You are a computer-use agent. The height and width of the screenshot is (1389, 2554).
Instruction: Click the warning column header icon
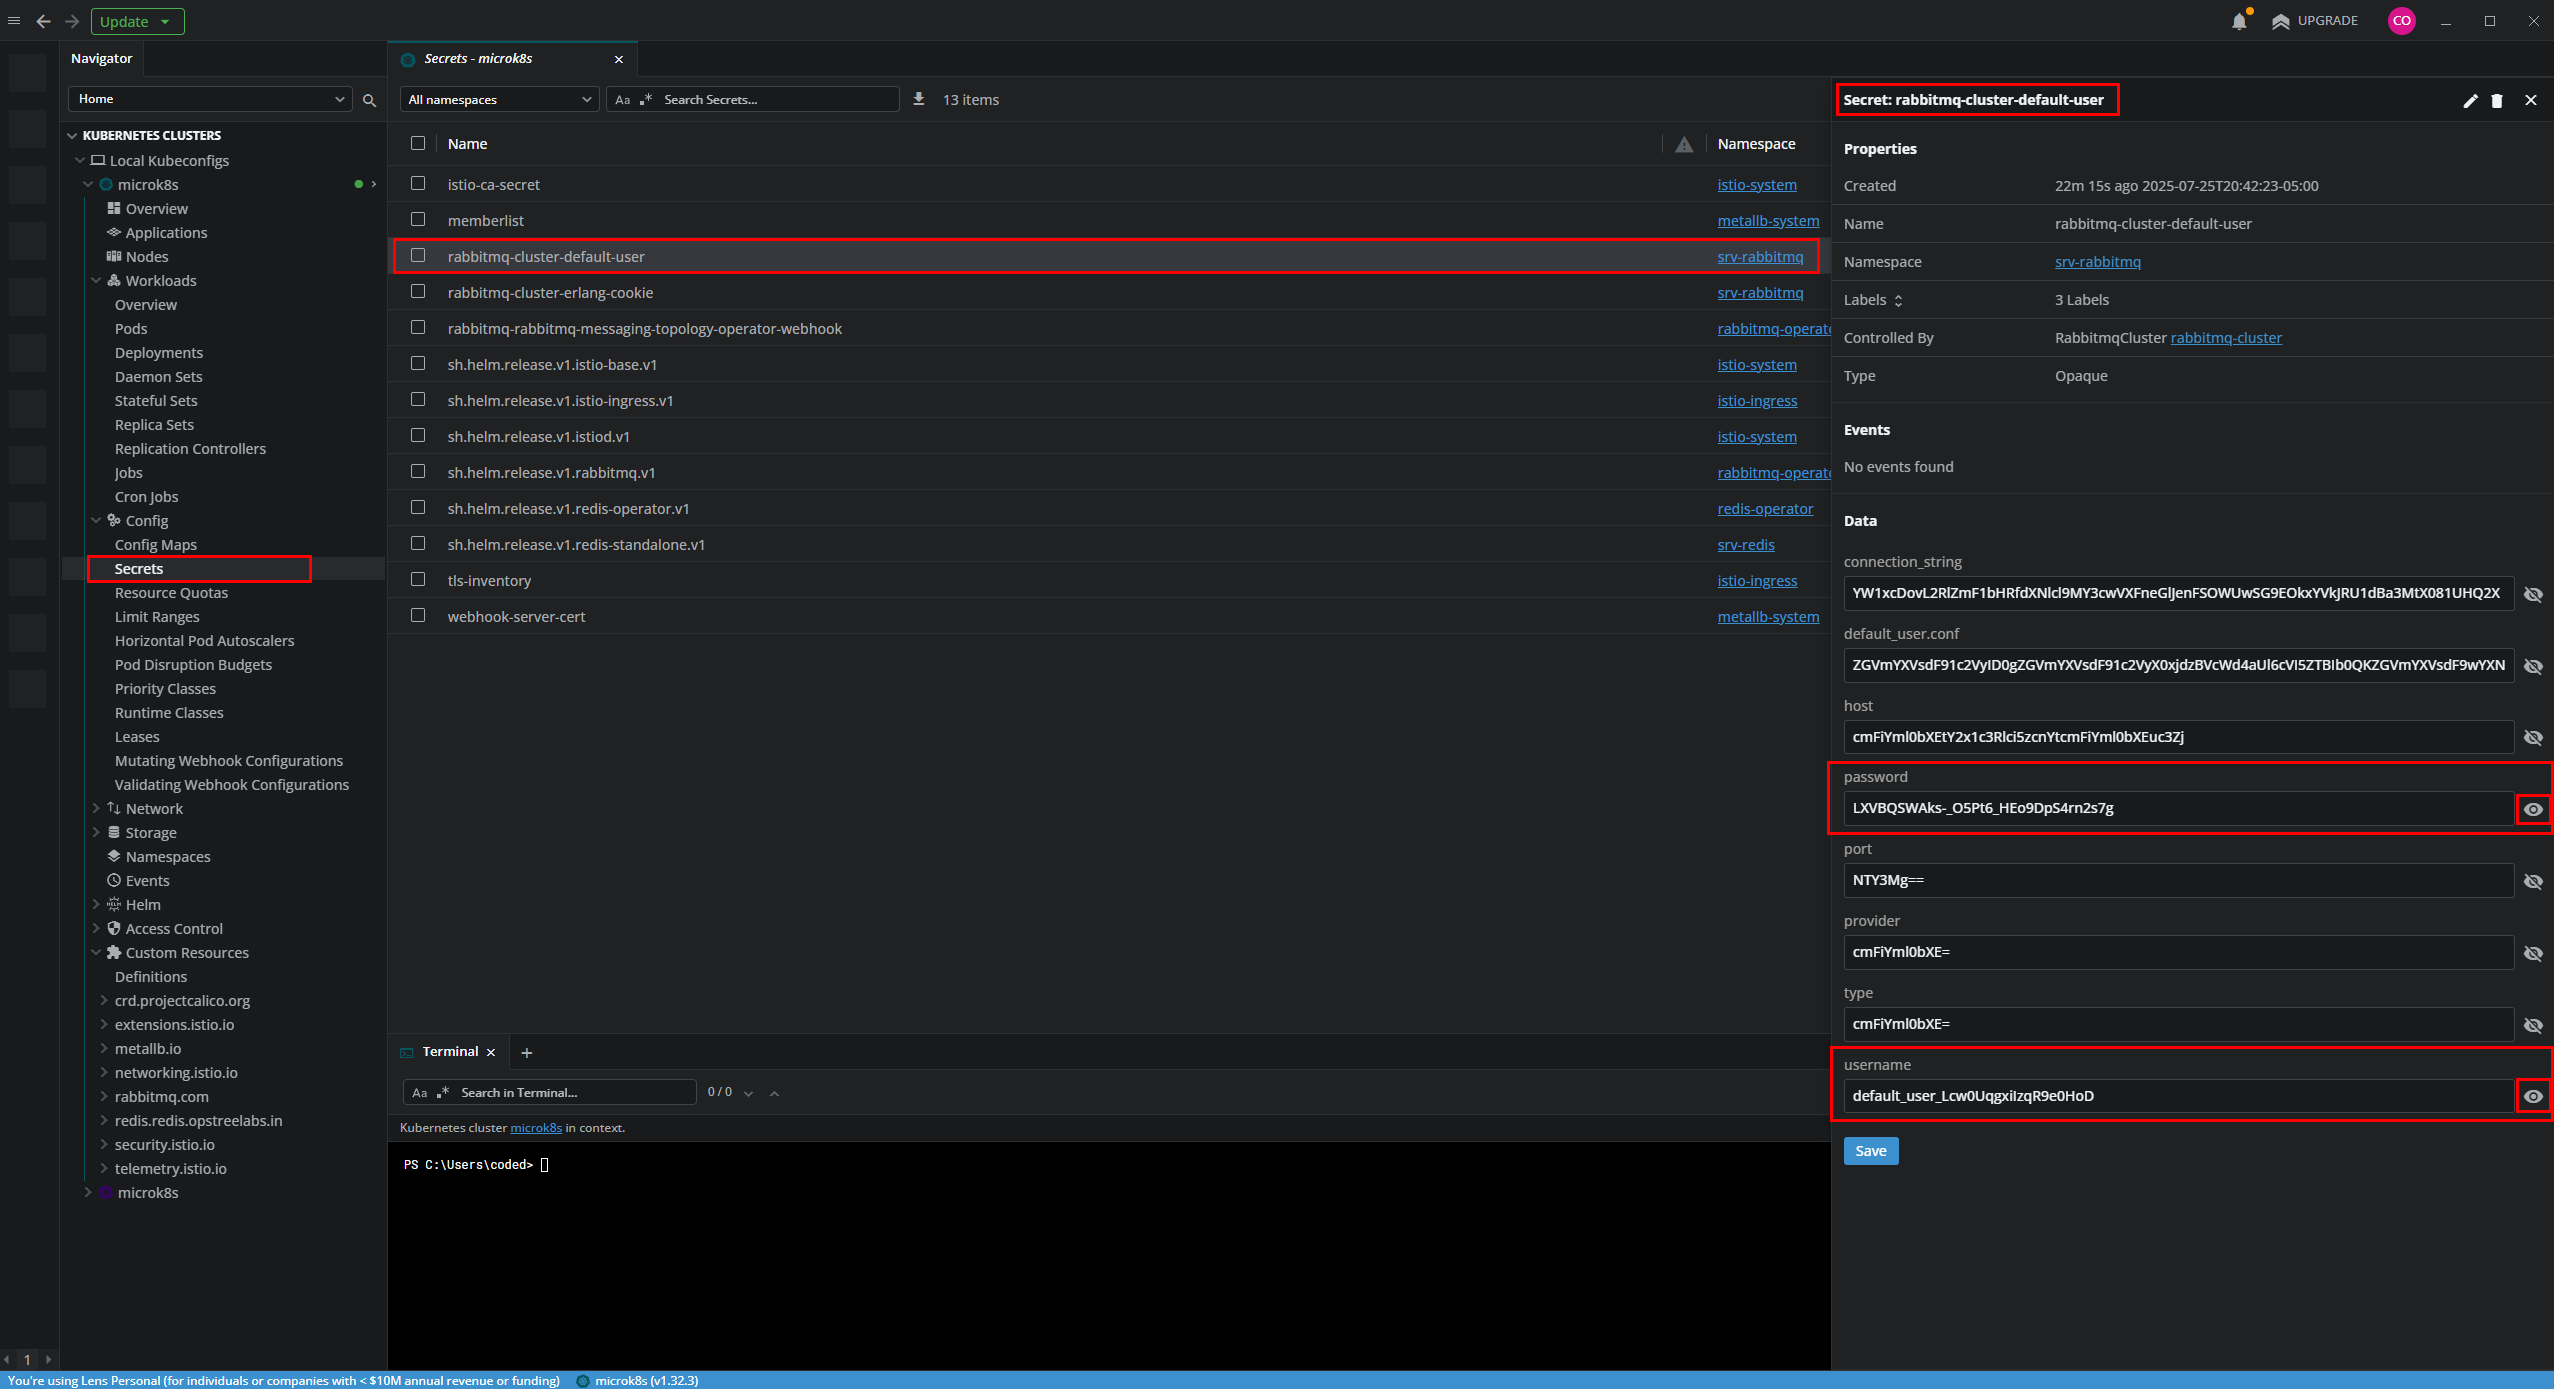tap(1684, 144)
